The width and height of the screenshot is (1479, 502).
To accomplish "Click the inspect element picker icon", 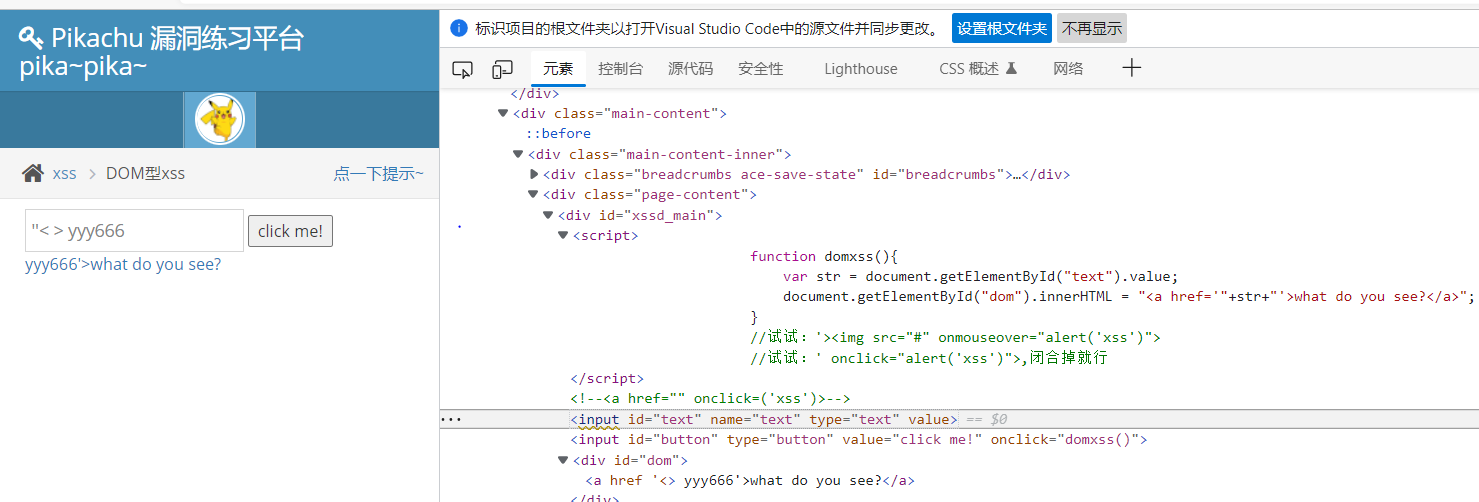I will click(462, 69).
